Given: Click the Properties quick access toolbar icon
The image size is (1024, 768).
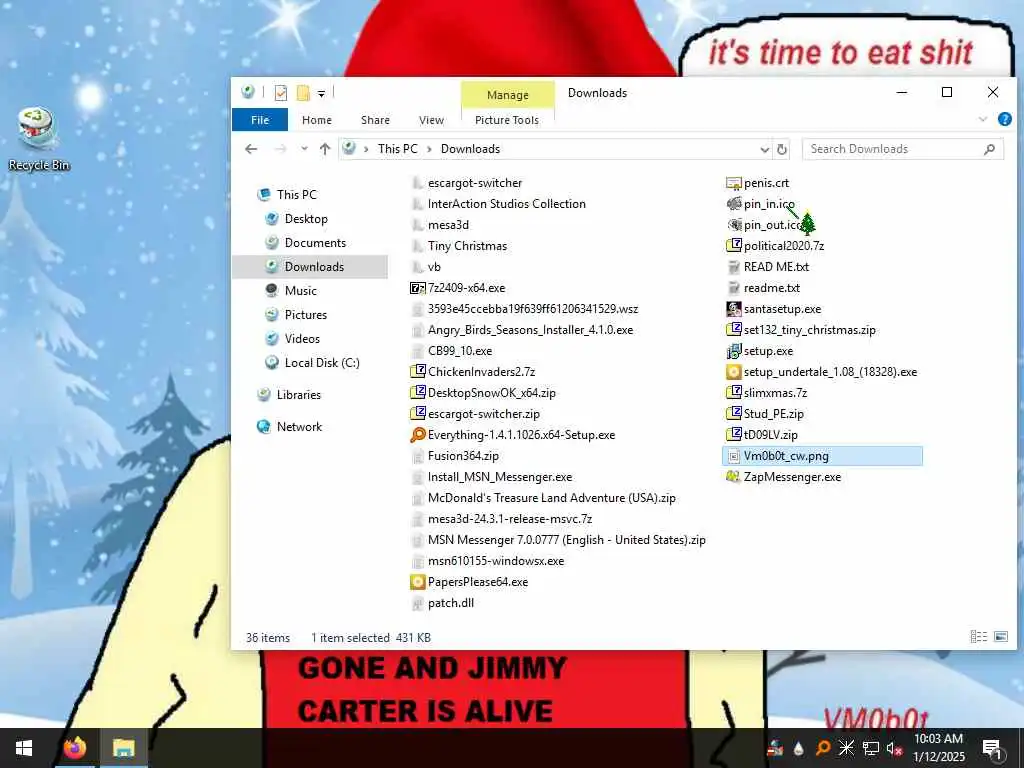Looking at the screenshot, I should (281, 93).
